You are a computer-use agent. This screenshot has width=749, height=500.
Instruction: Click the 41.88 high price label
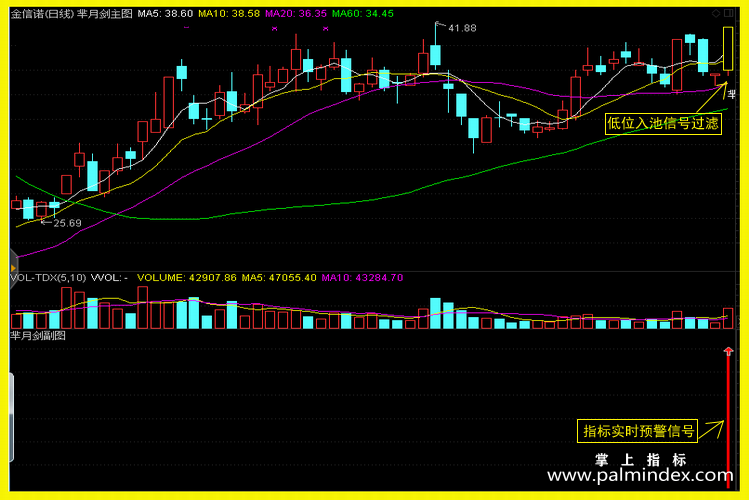coord(462,28)
